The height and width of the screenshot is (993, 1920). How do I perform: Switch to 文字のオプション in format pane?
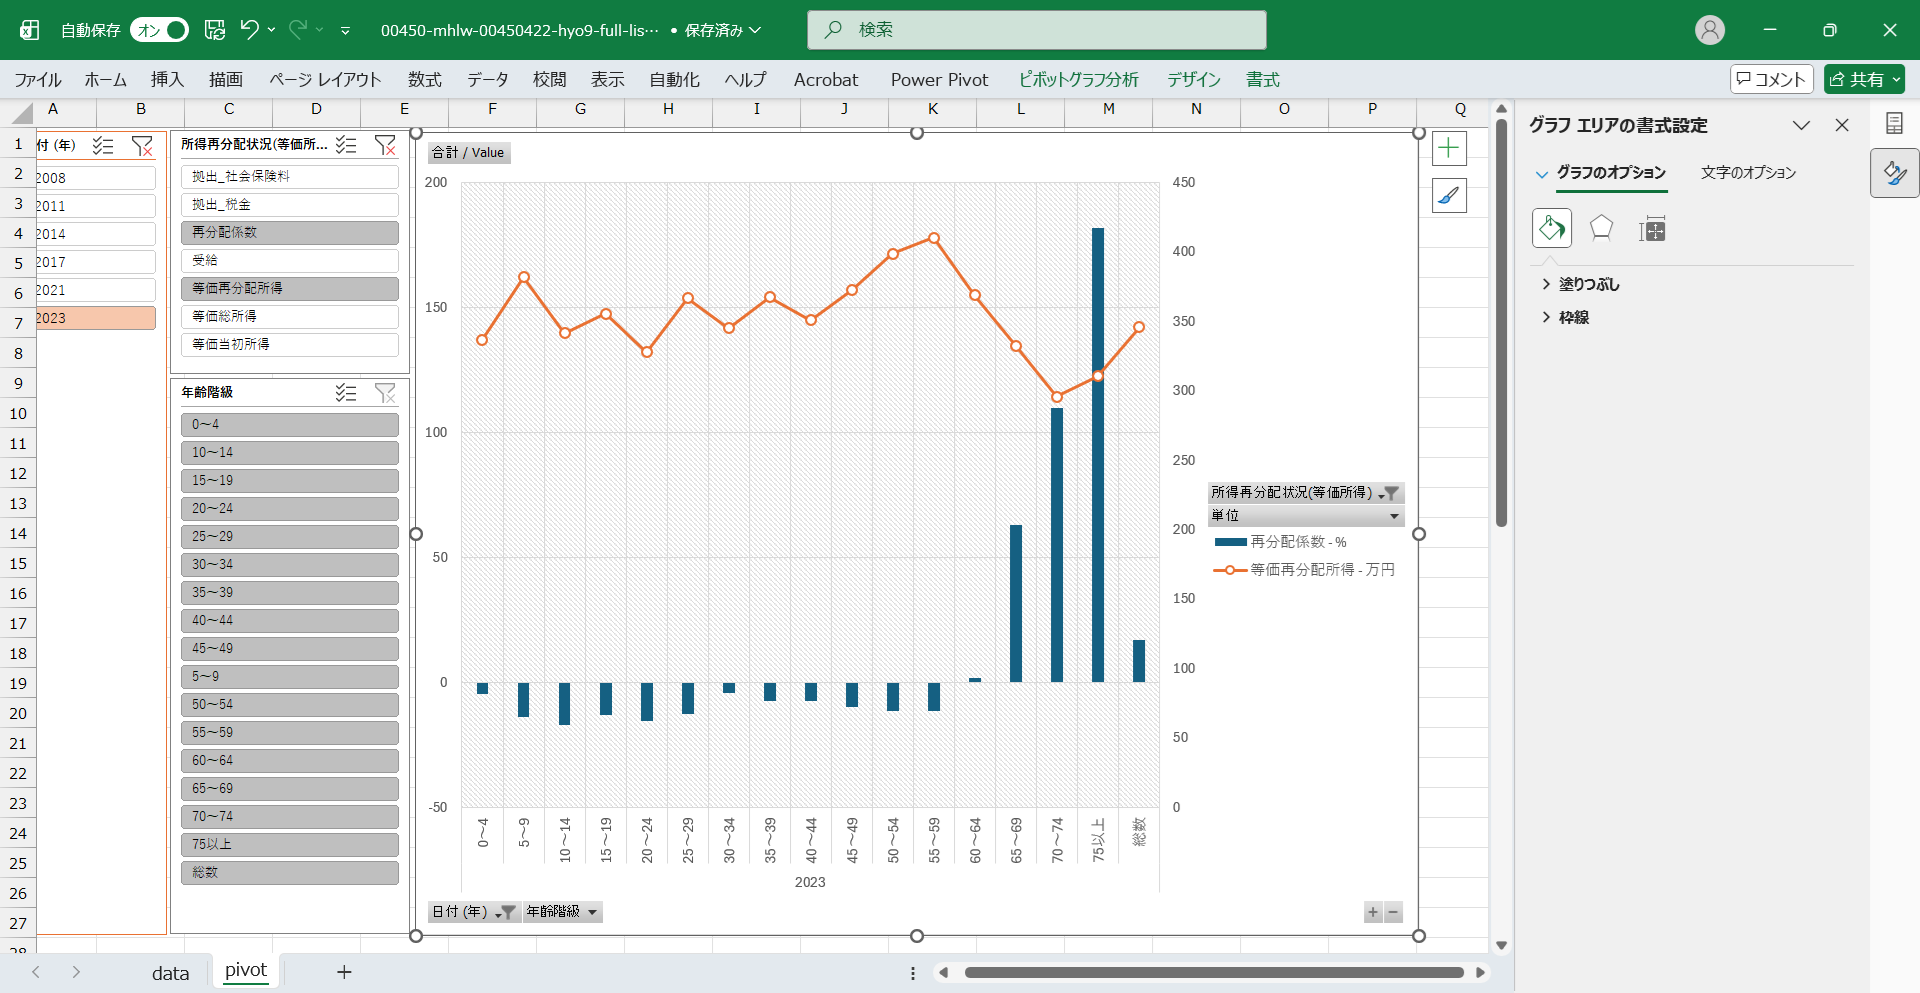(1748, 173)
